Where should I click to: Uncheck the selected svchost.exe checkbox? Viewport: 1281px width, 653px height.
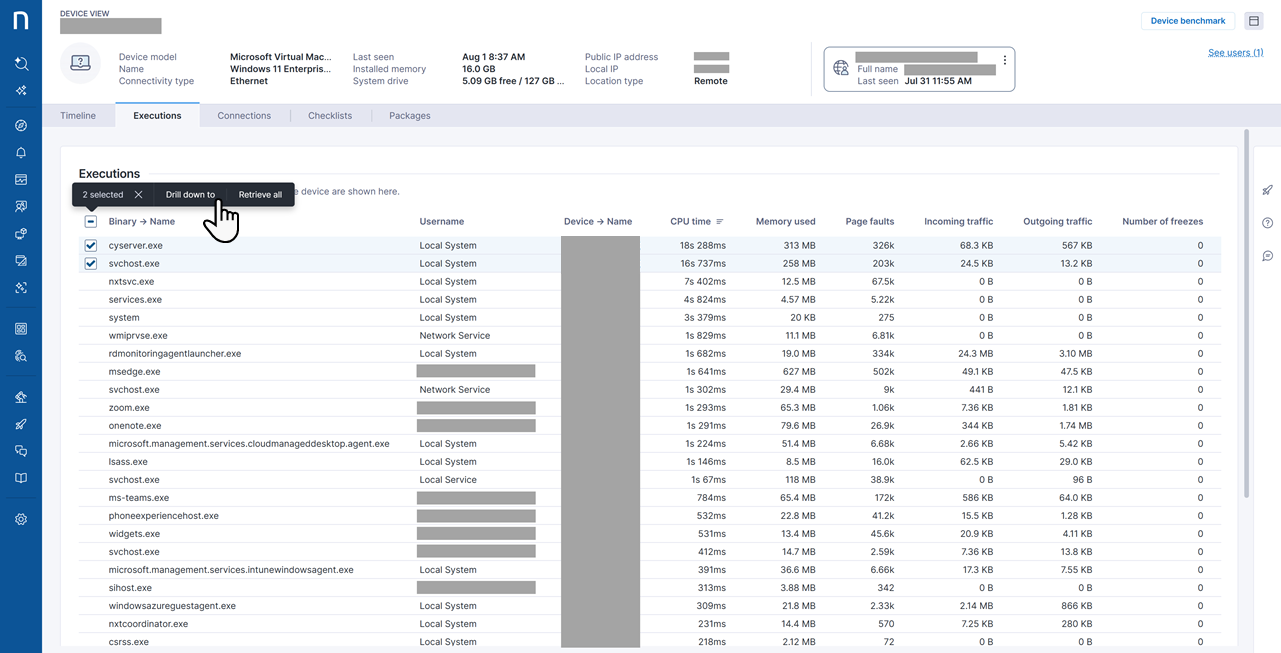(x=91, y=264)
